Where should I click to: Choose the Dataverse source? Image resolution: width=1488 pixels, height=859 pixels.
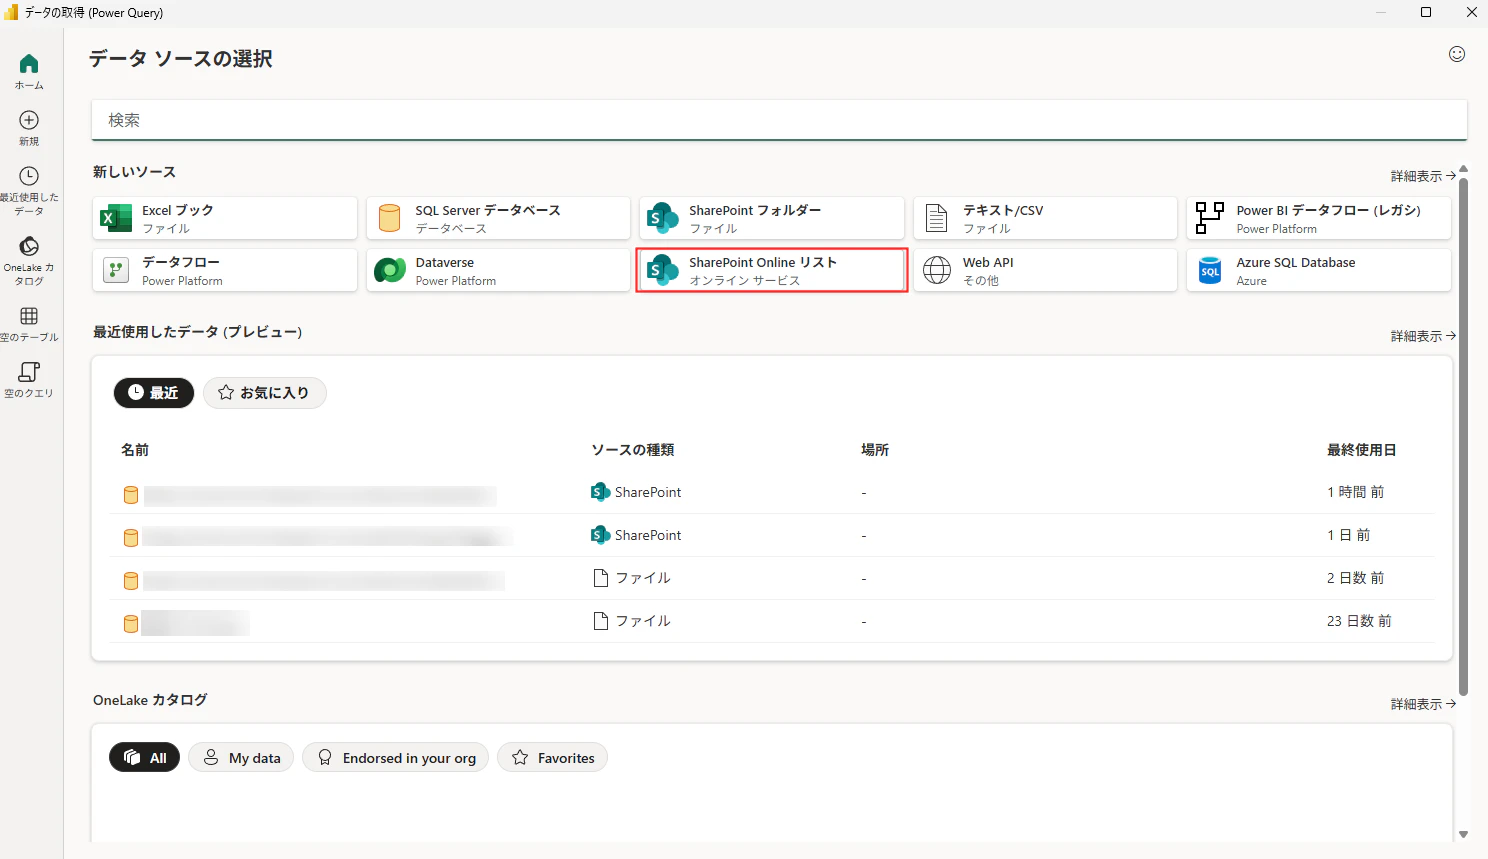pos(498,270)
